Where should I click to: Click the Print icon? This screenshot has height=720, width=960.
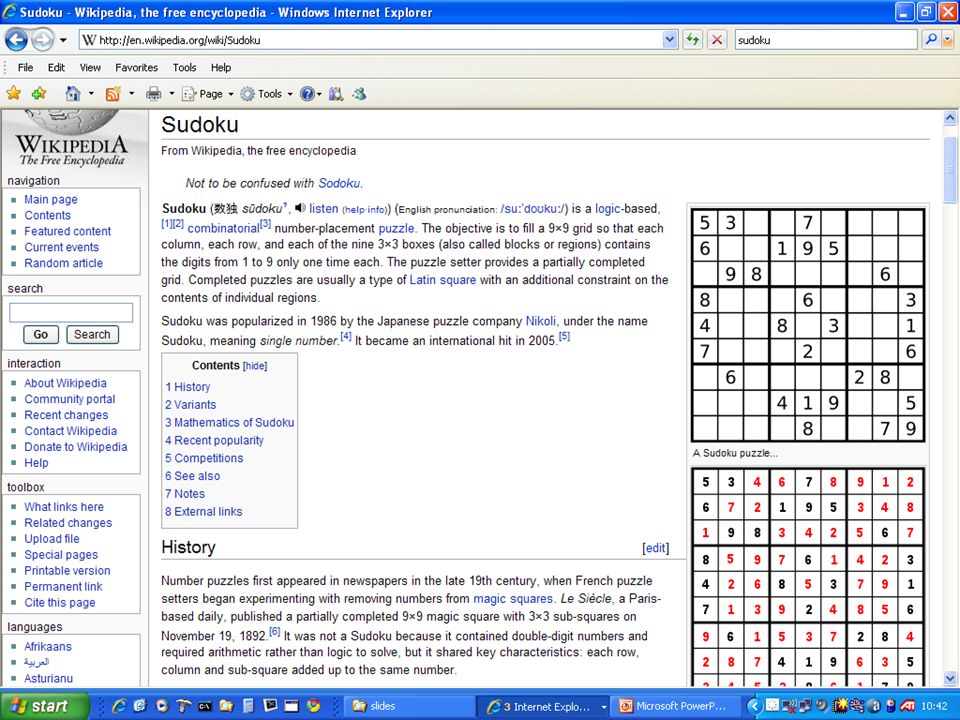(154, 94)
